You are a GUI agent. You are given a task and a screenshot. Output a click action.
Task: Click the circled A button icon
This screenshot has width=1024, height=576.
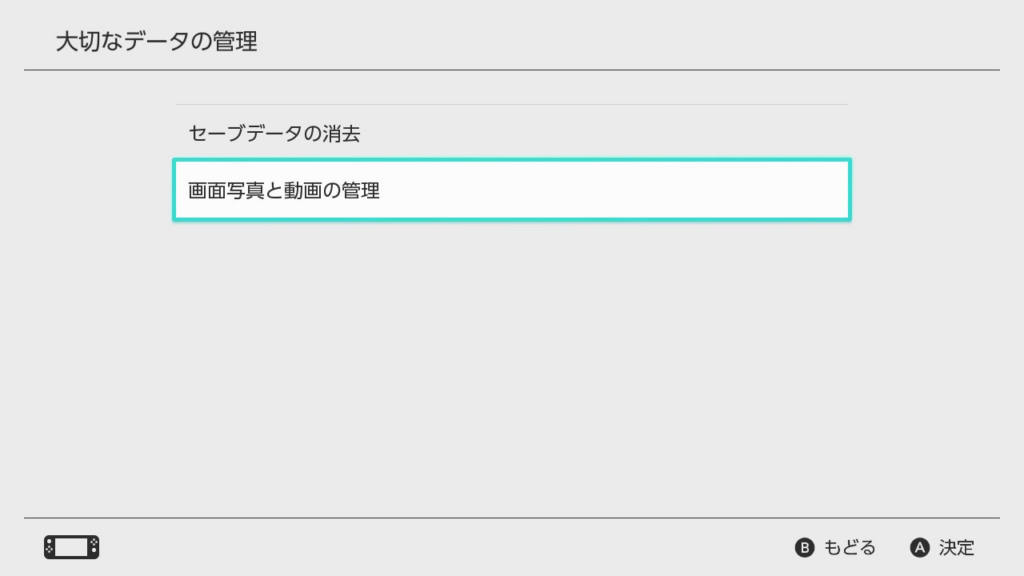click(920, 548)
